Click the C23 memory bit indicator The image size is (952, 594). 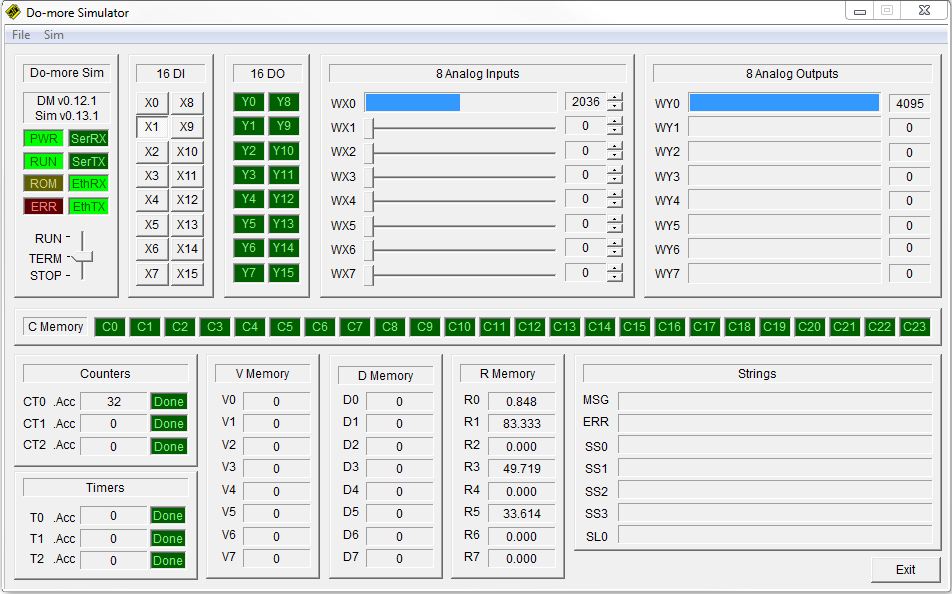tap(914, 327)
